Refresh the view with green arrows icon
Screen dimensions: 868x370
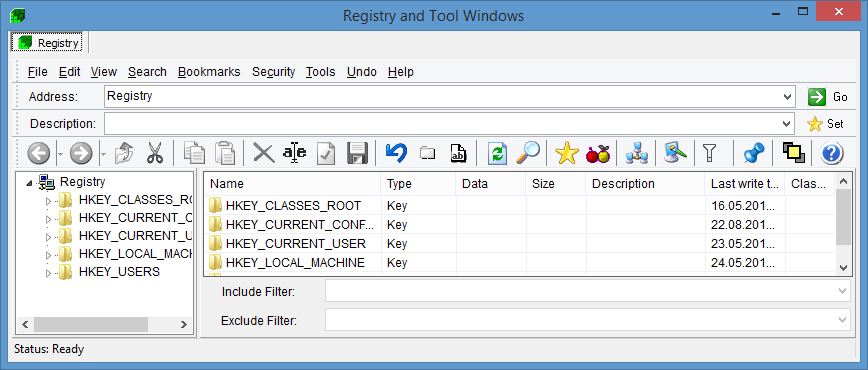pos(497,153)
